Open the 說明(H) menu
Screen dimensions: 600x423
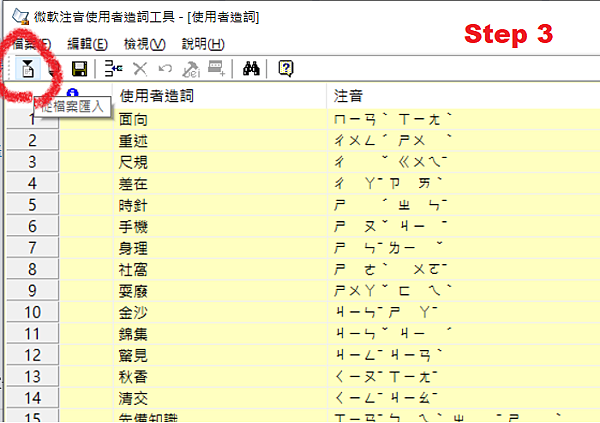pos(203,44)
